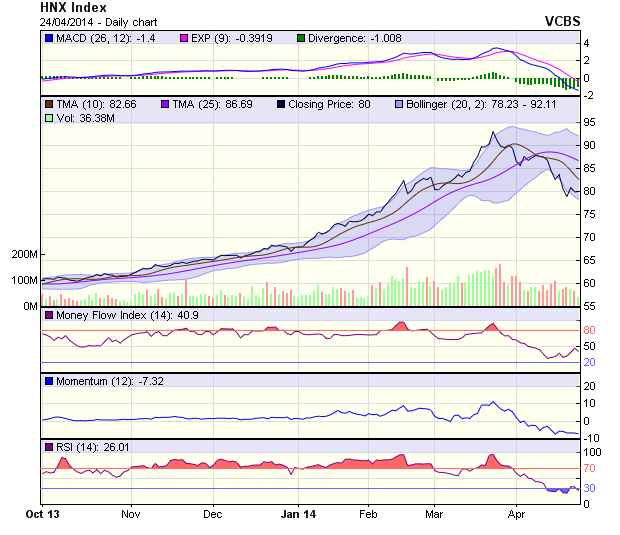Click the RSI 70 overbought level label

coord(590,468)
